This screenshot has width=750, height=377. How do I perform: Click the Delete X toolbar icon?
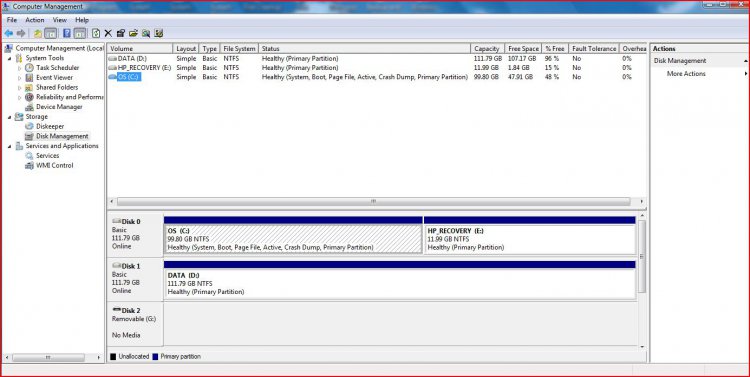pos(108,33)
